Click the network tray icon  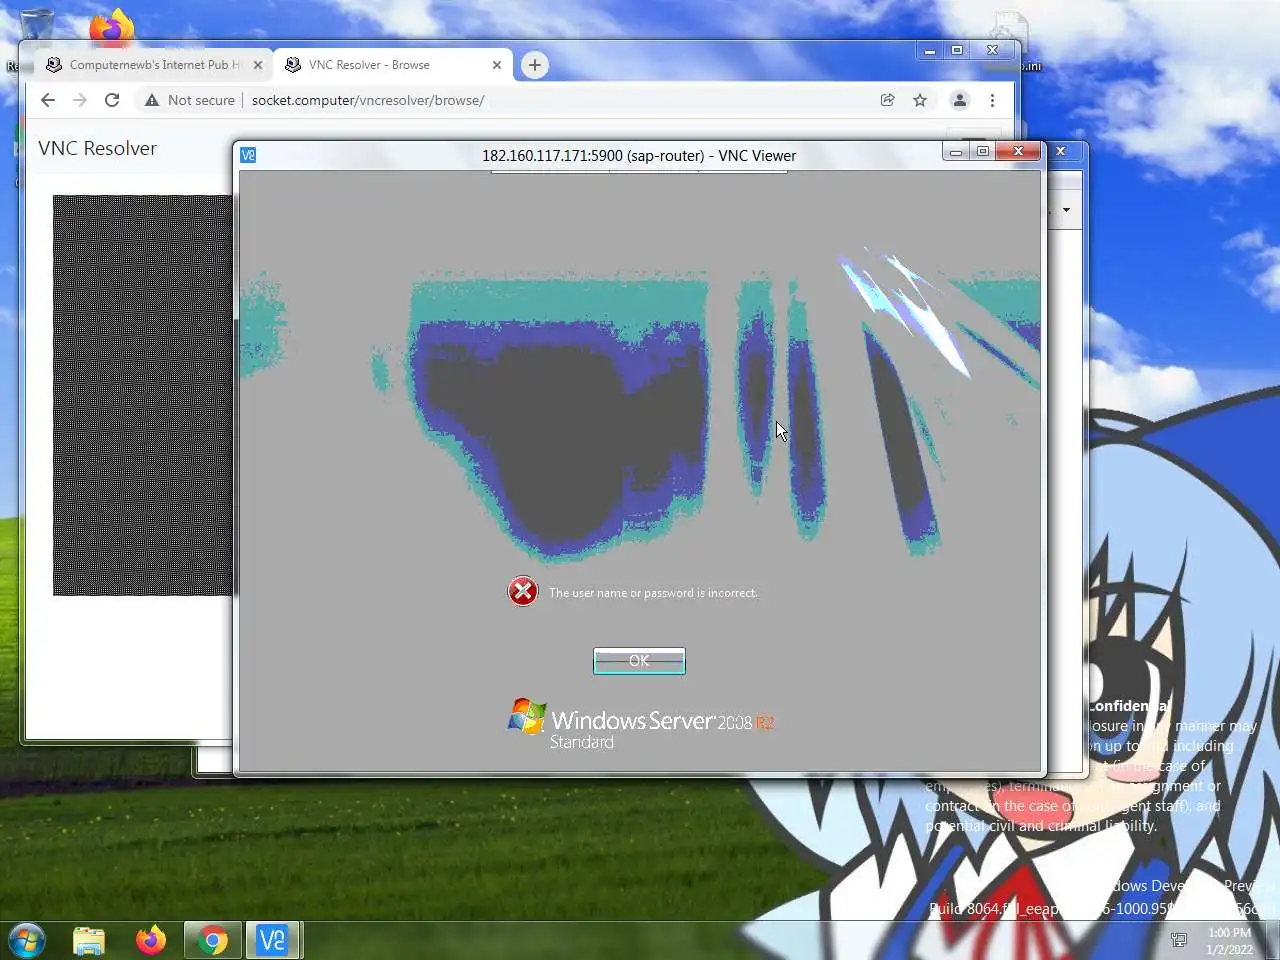(1179, 940)
